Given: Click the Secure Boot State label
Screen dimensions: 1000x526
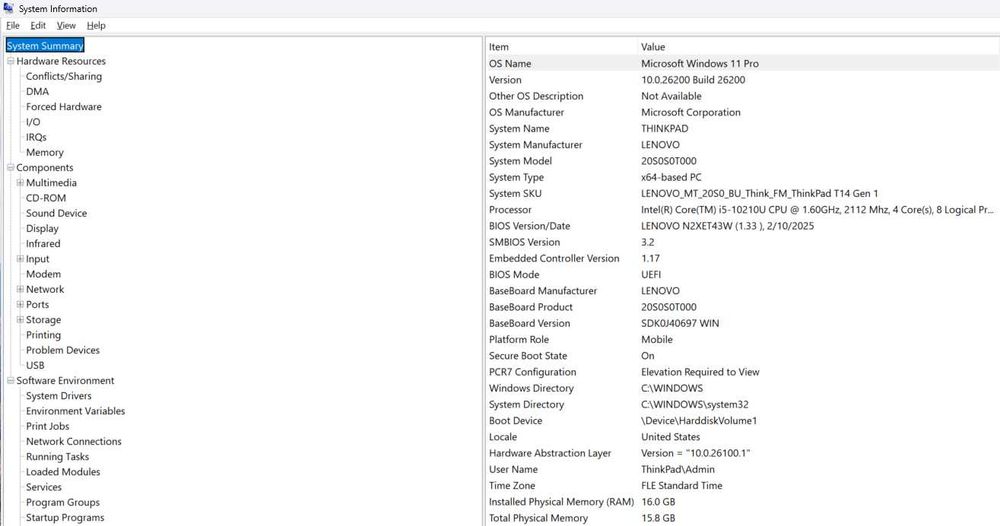Looking at the screenshot, I should click(527, 356).
